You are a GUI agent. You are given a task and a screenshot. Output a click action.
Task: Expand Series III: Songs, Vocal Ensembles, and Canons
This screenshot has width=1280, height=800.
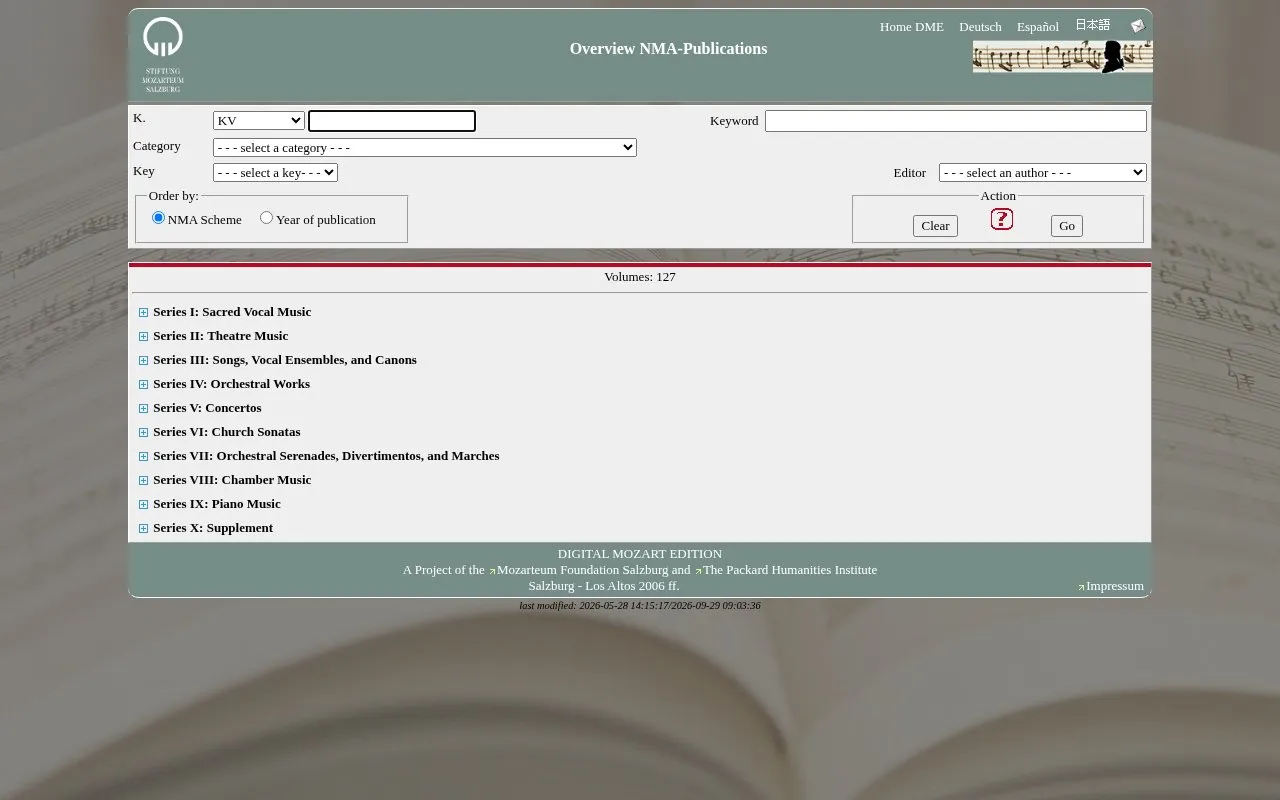(x=143, y=361)
